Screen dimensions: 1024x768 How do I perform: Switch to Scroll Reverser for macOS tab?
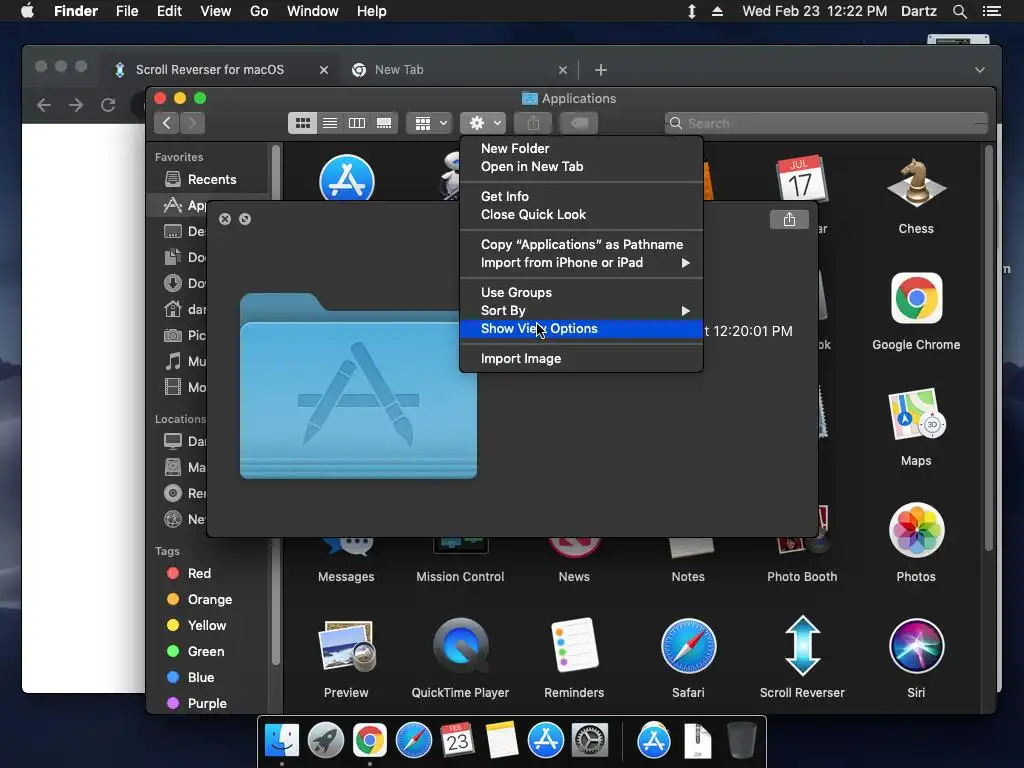pyautogui.click(x=210, y=70)
